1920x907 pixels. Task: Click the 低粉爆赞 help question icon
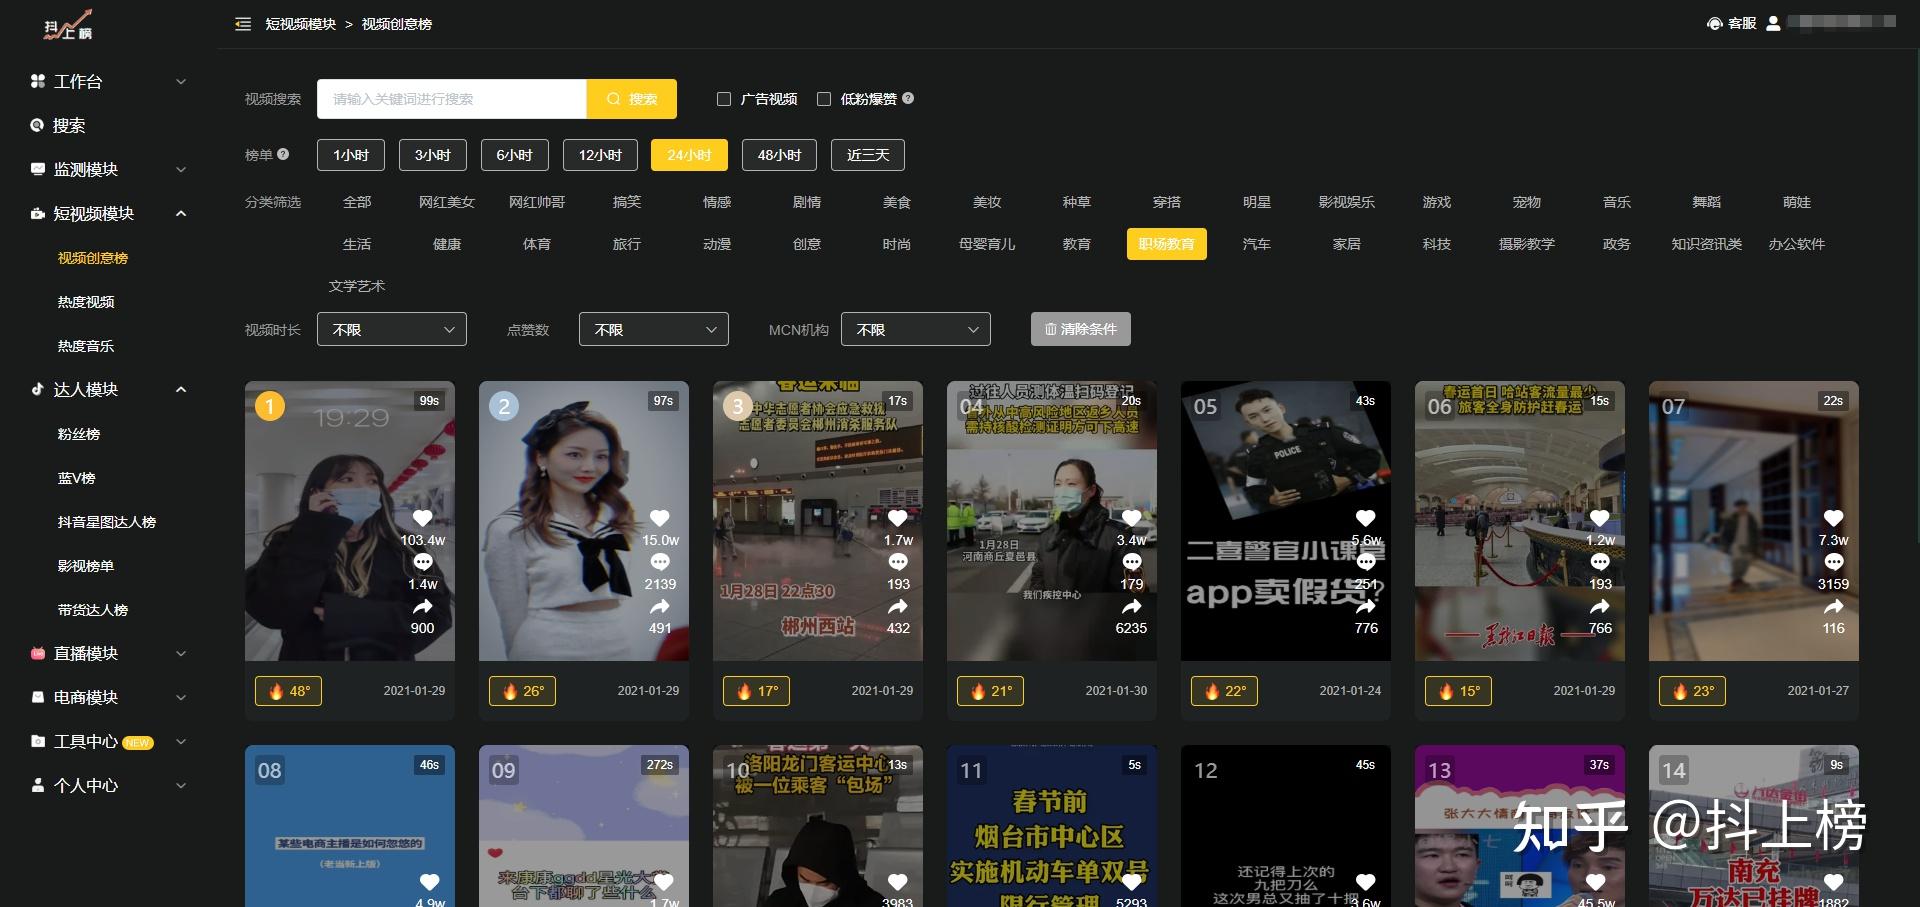908,98
